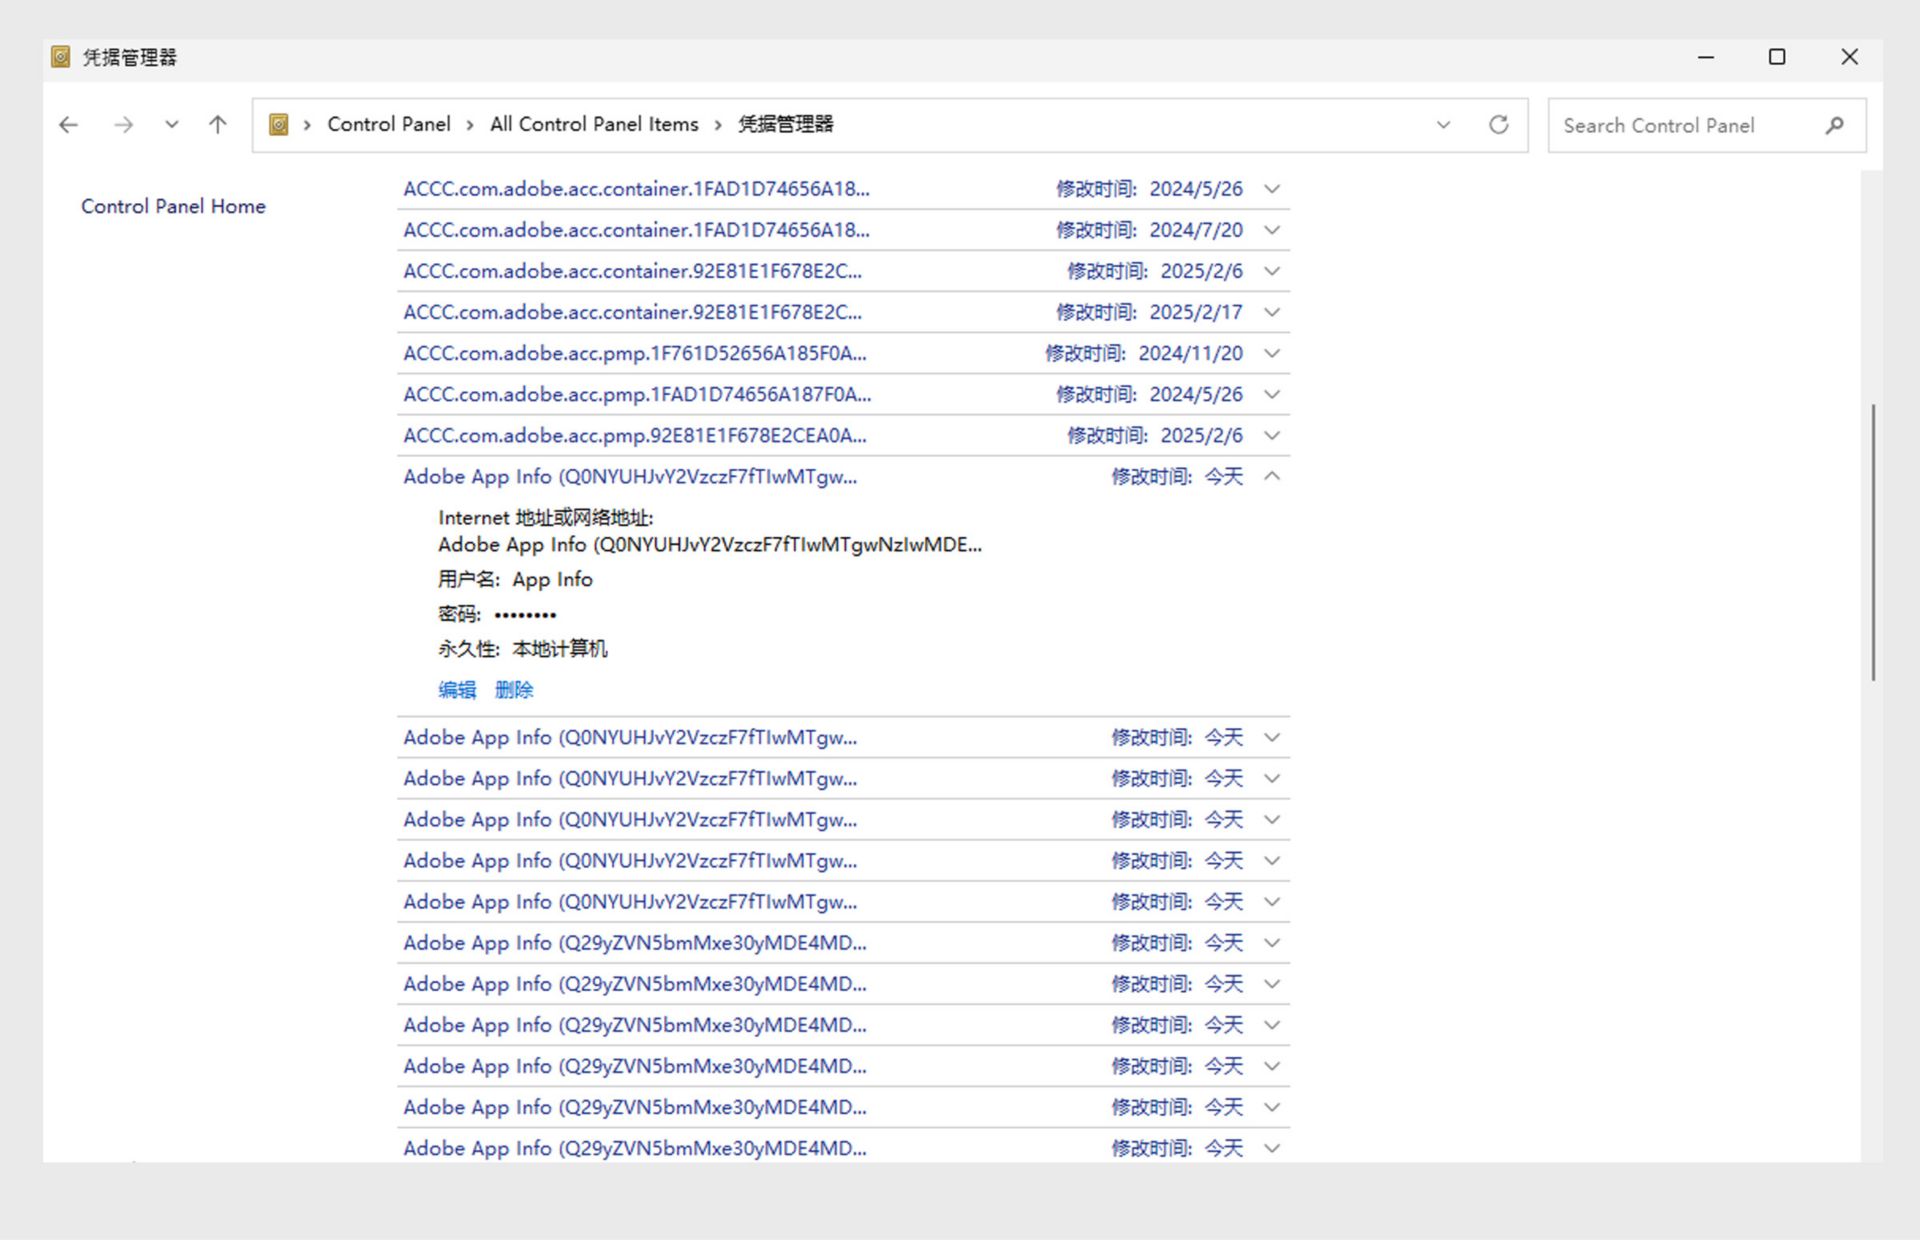Select All Control Panel Items breadcrumb
The width and height of the screenshot is (1920, 1240).
pos(594,125)
